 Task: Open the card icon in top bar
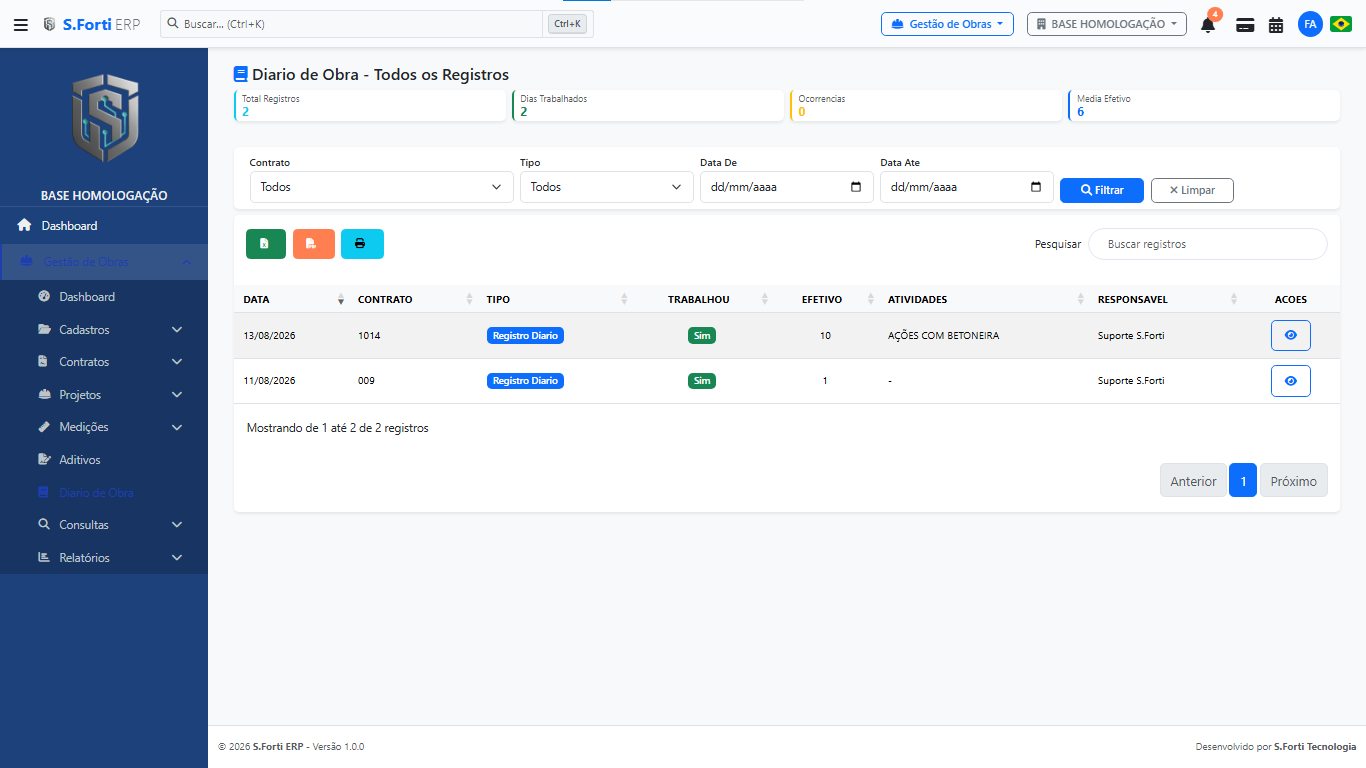click(x=1245, y=25)
